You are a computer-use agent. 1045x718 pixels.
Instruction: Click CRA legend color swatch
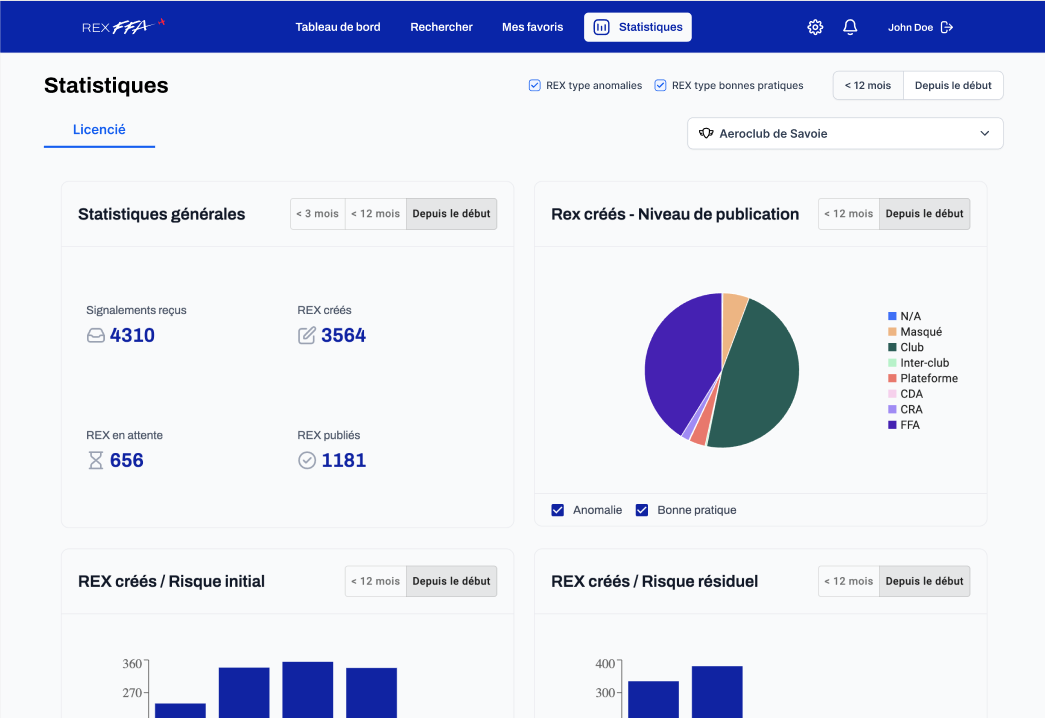tap(892, 409)
